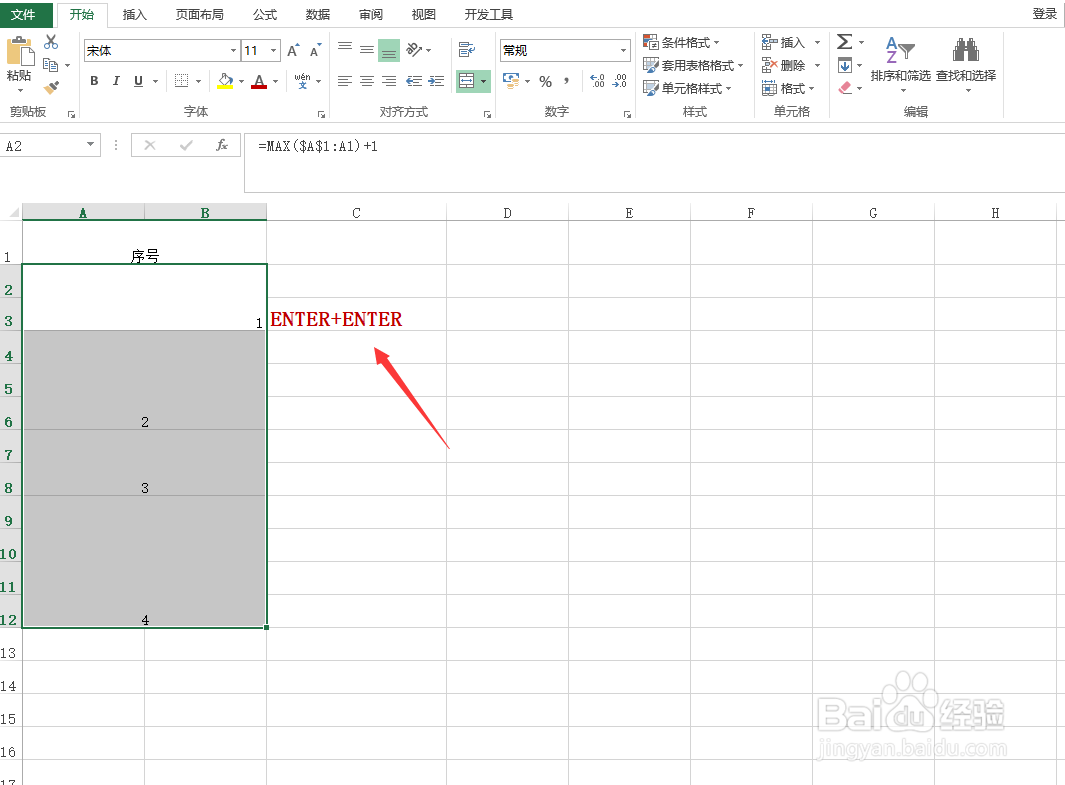Toggle the bottom align button
This screenshot has width=1065, height=785.
tap(389, 50)
